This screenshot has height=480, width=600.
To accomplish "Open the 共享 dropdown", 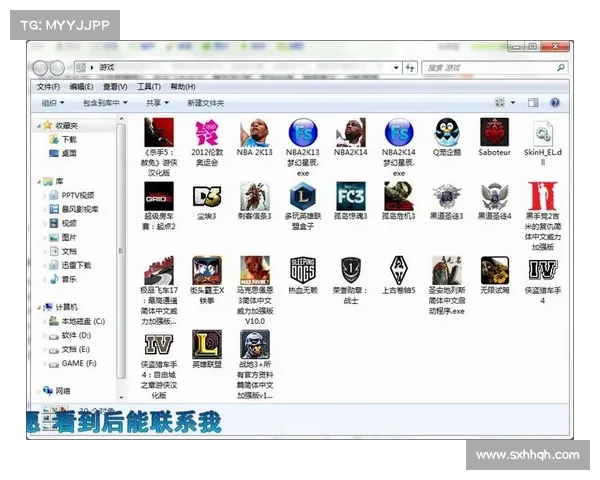I will tap(157, 103).
